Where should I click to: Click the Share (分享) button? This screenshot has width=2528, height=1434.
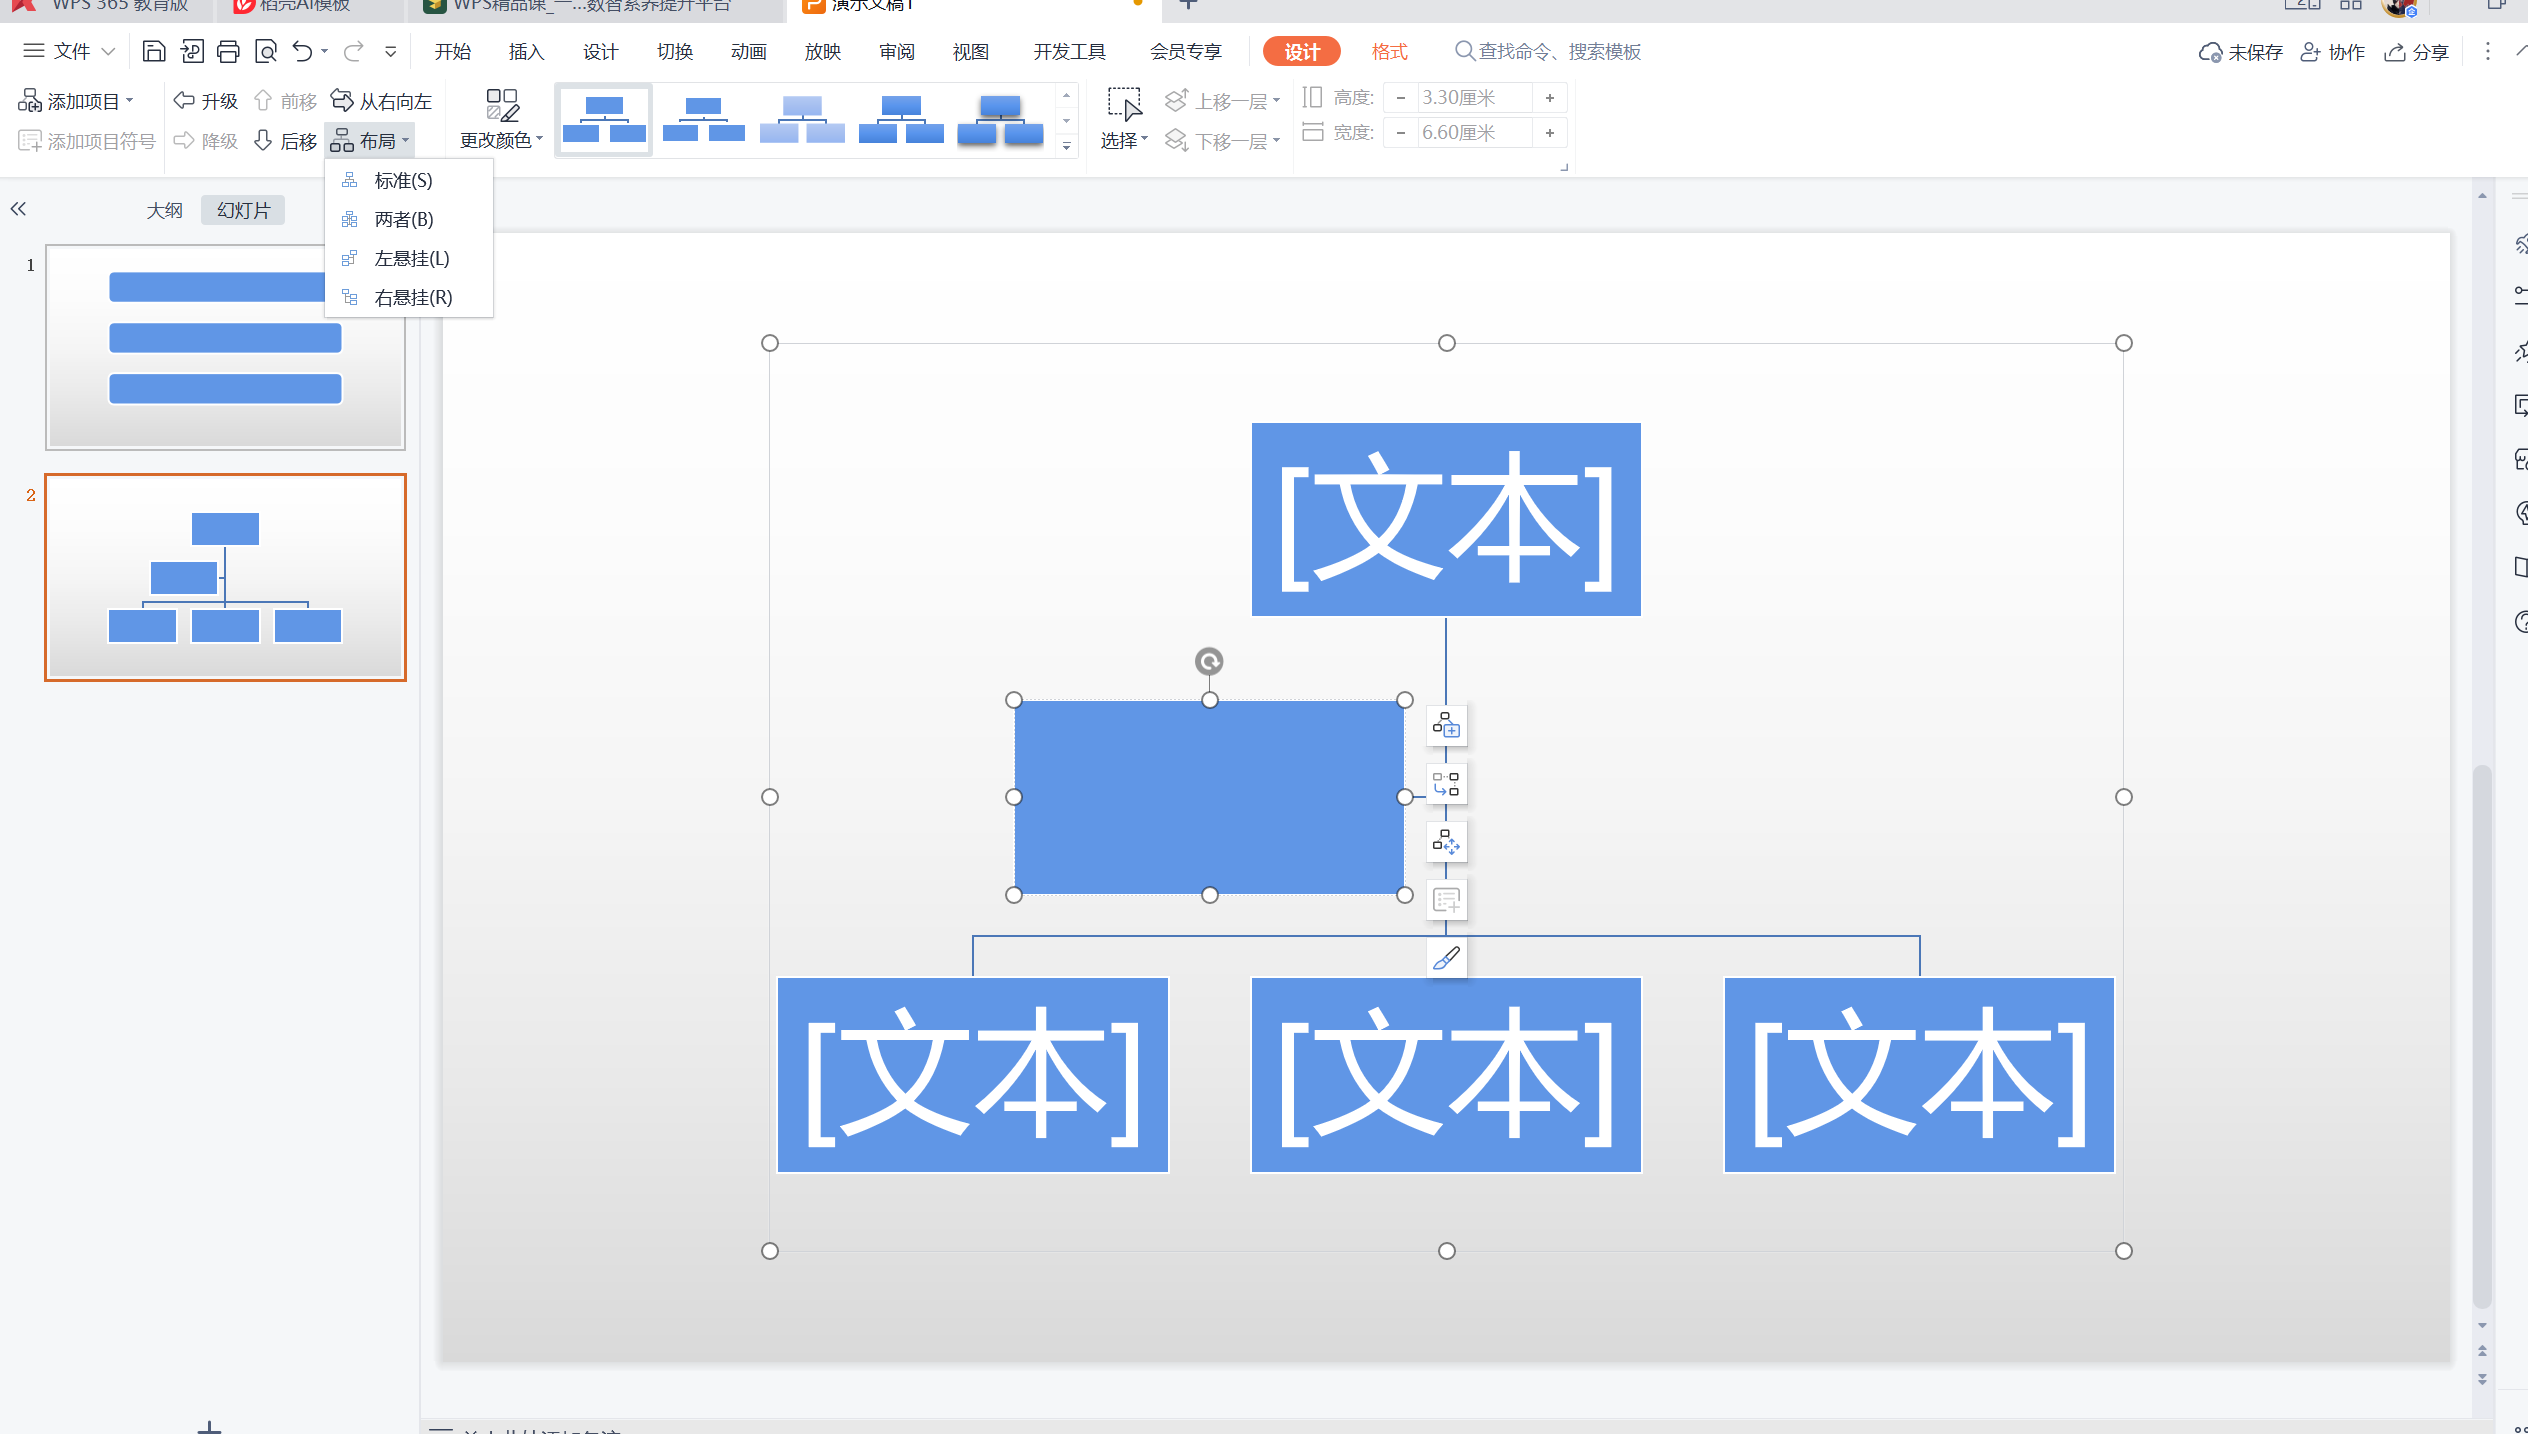click(x=2416, y=52)
